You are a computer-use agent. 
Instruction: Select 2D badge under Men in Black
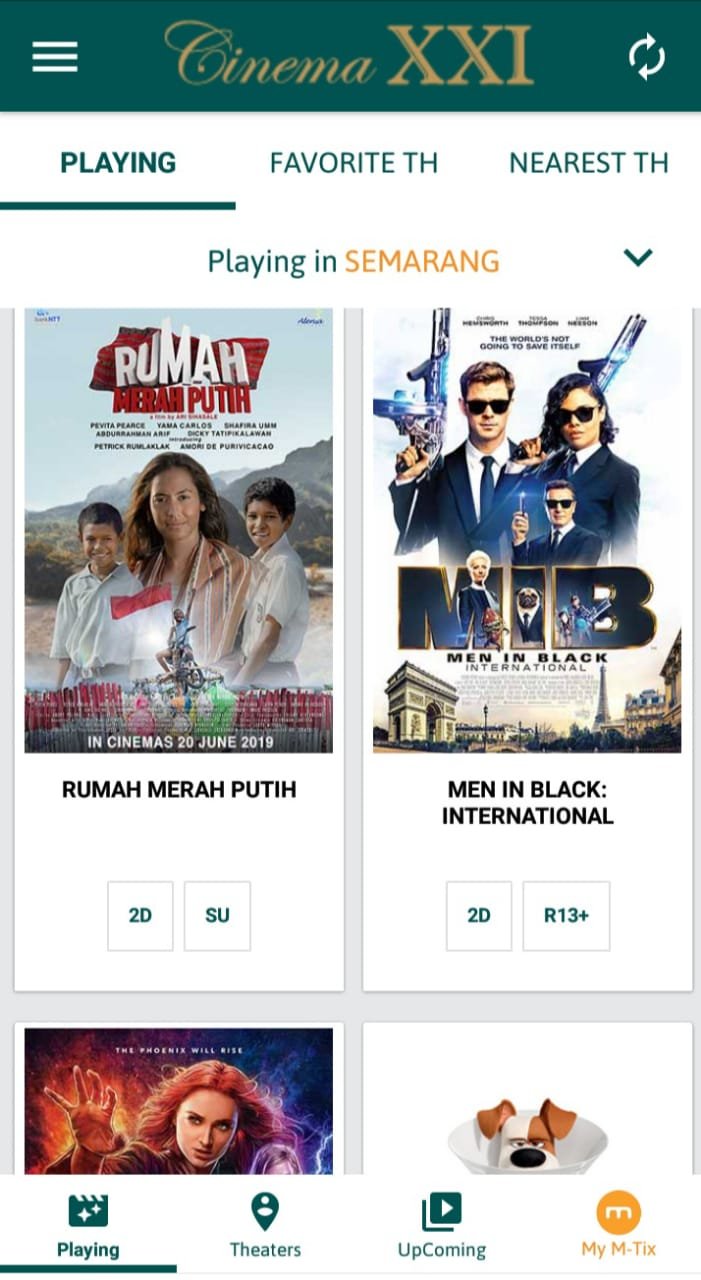pyautogui.click(x=479, y=915)
